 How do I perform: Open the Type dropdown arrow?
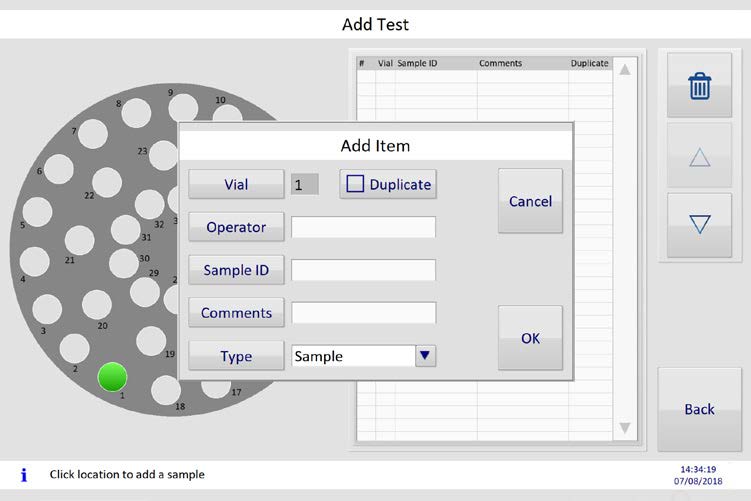coord(425,356)
